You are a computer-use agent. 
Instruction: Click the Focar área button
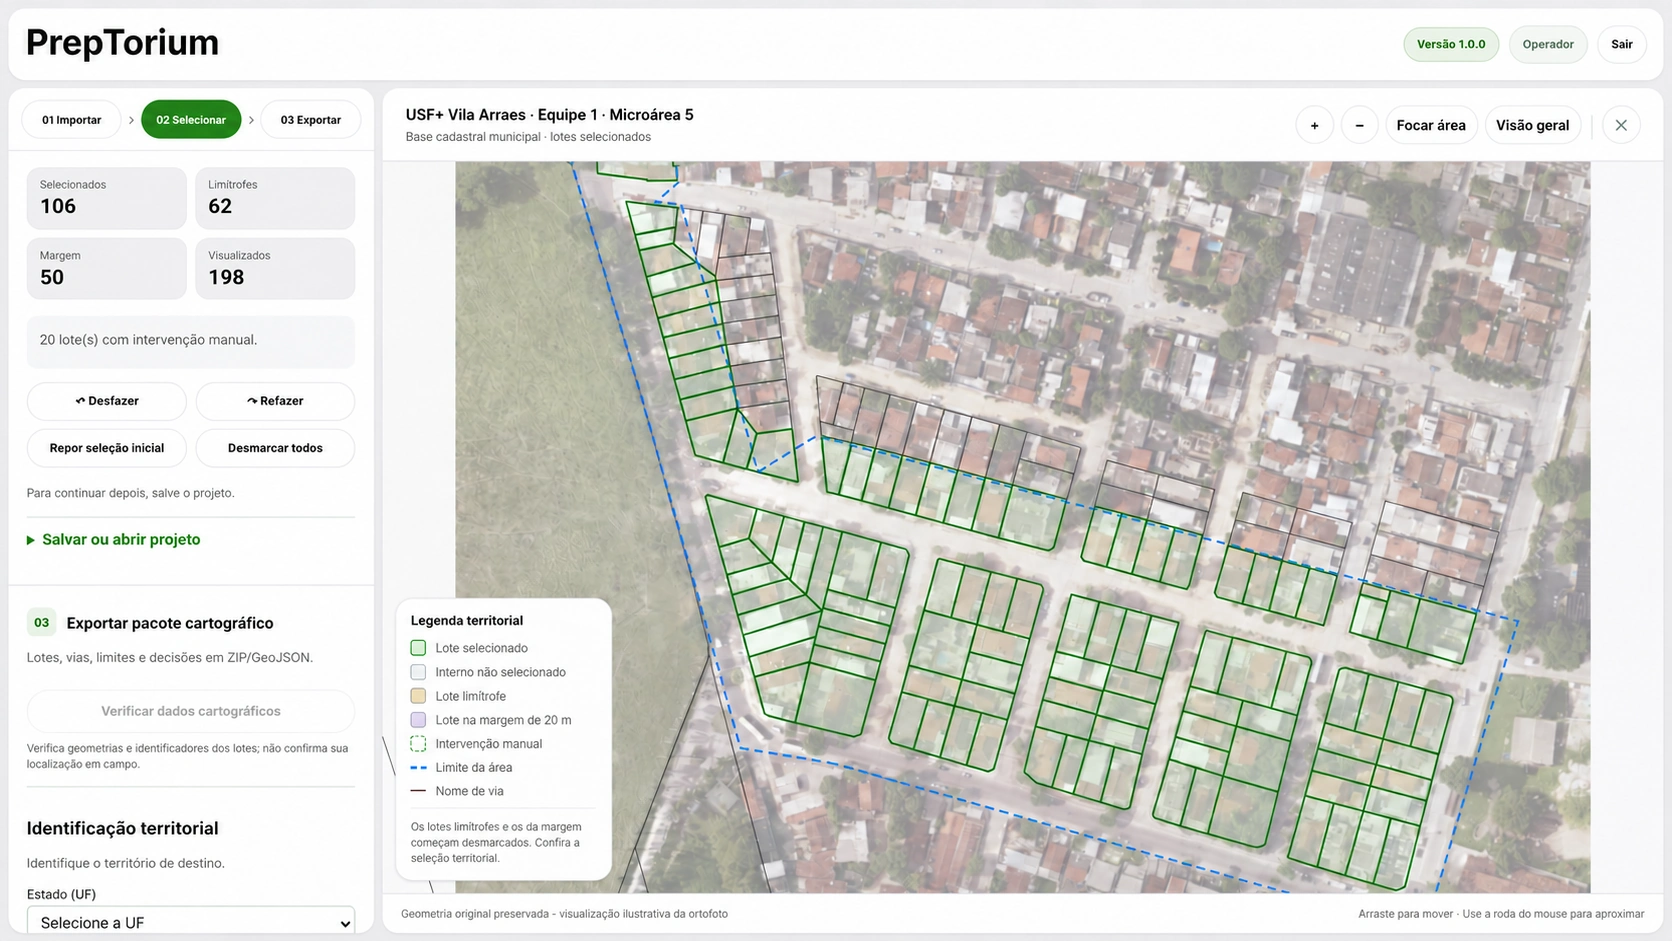(x=1431, y=125)
